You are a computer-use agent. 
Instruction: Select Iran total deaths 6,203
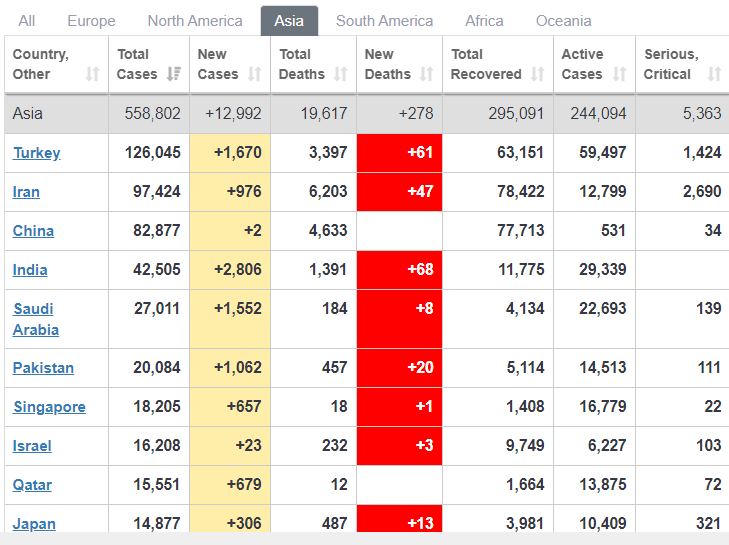[x=328, y=192]
